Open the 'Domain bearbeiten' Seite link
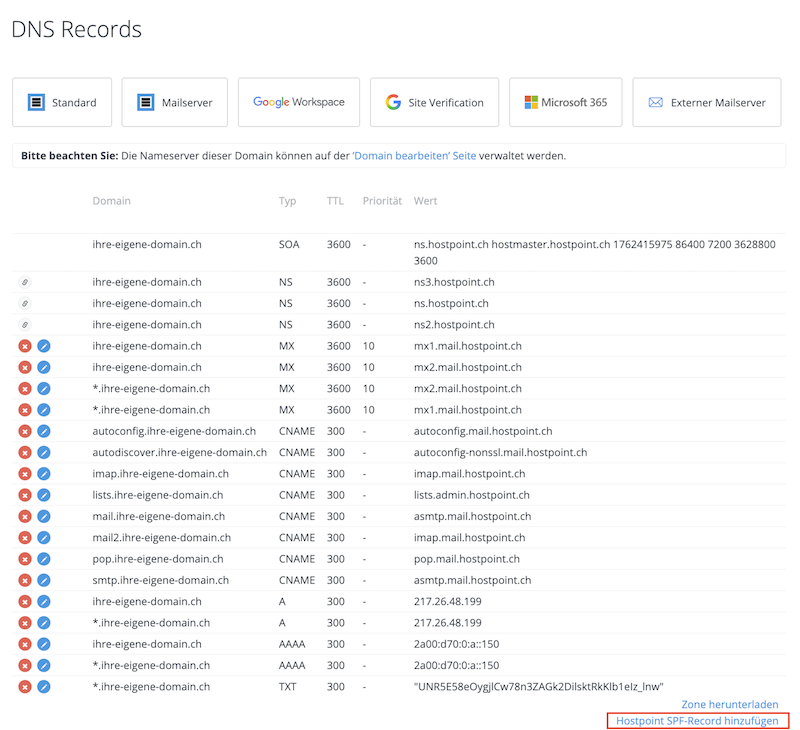This screenshot has height=730, width=800. (x=414, y=156)
